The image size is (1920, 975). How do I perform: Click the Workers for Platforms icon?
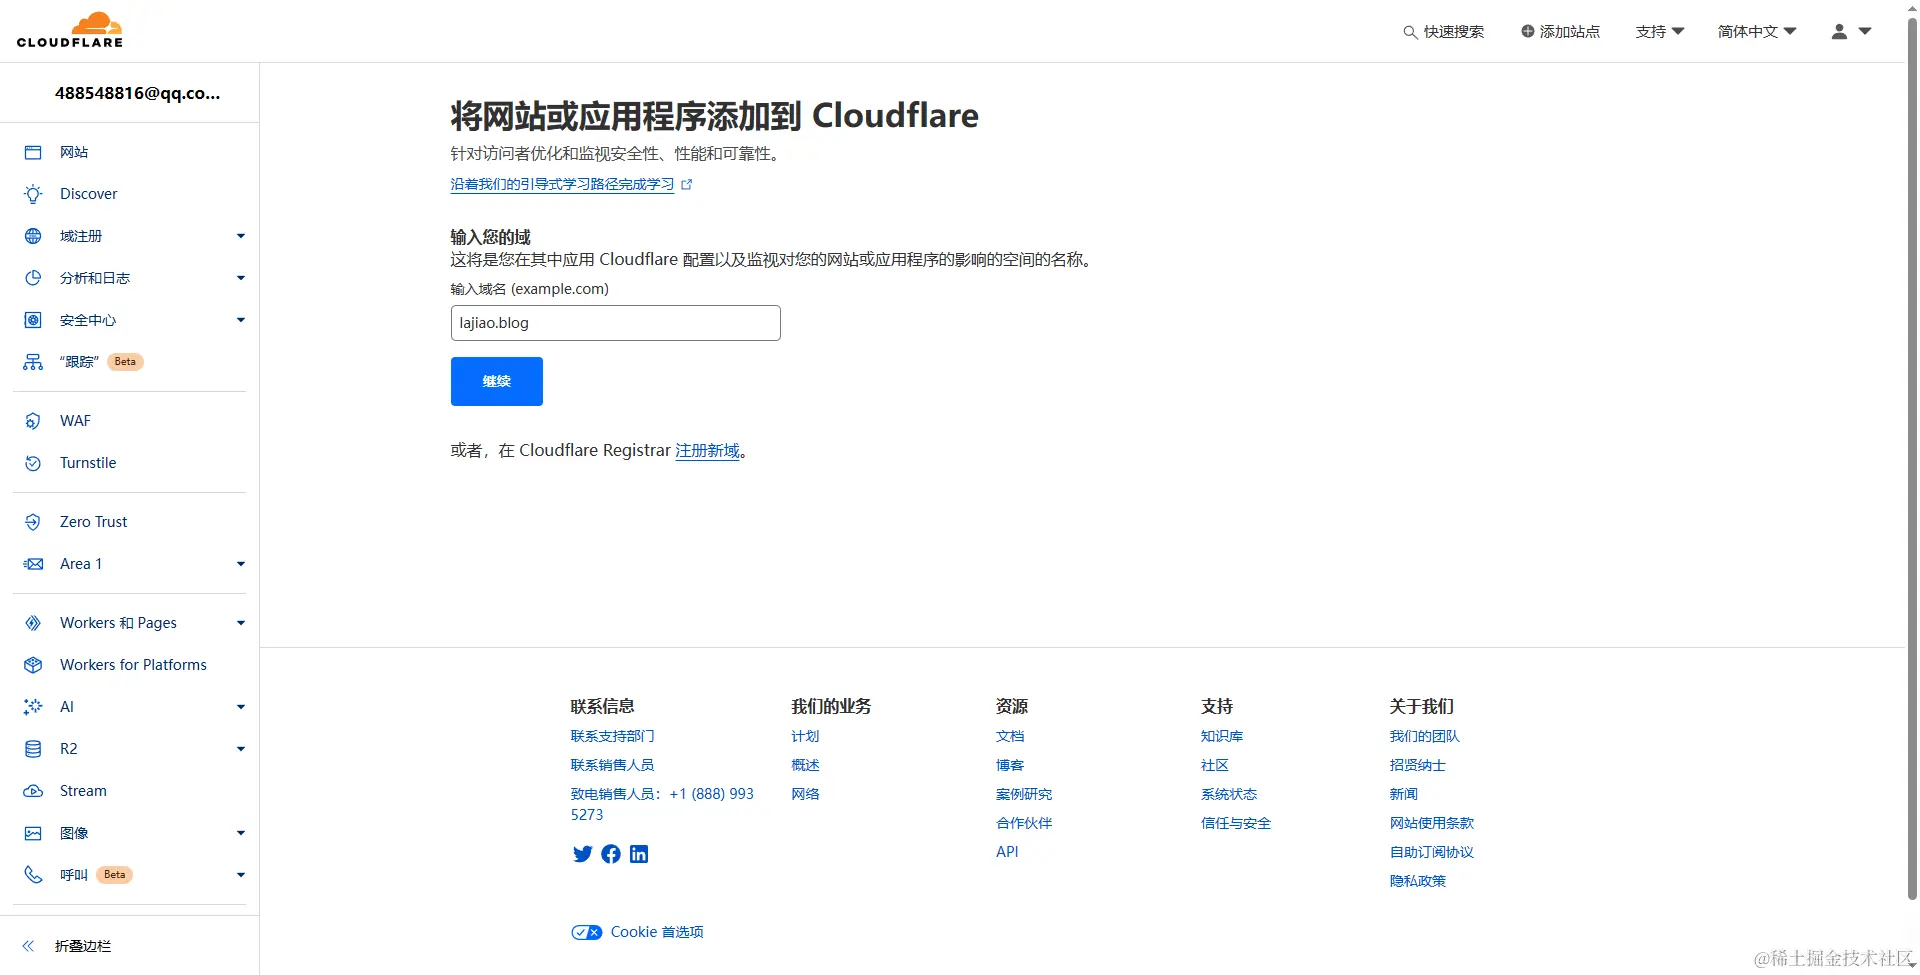33,665
